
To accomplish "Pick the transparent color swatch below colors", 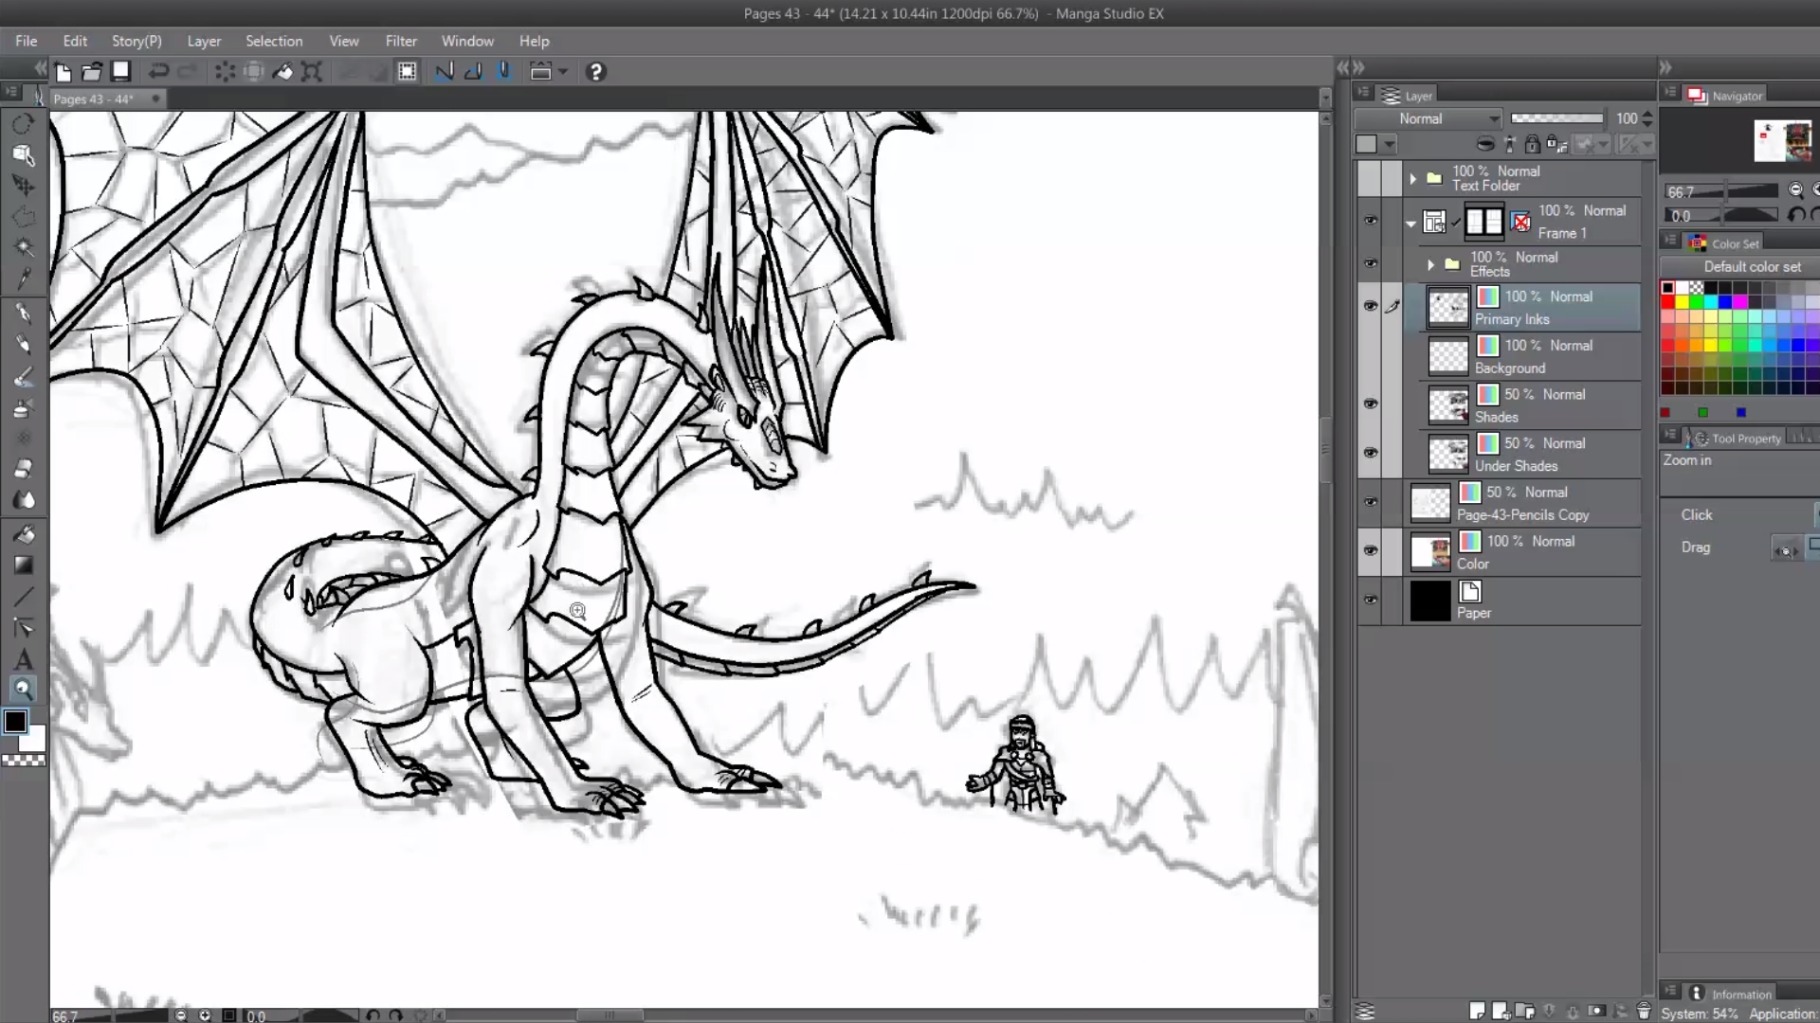I will tap(23, 760).
